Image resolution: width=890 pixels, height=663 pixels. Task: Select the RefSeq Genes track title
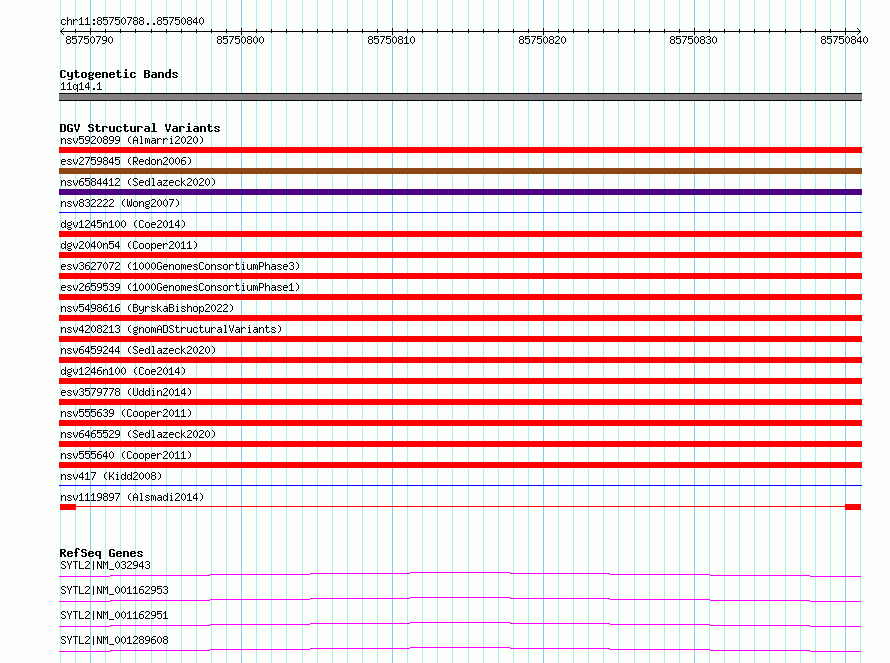[x=101, y=553]
